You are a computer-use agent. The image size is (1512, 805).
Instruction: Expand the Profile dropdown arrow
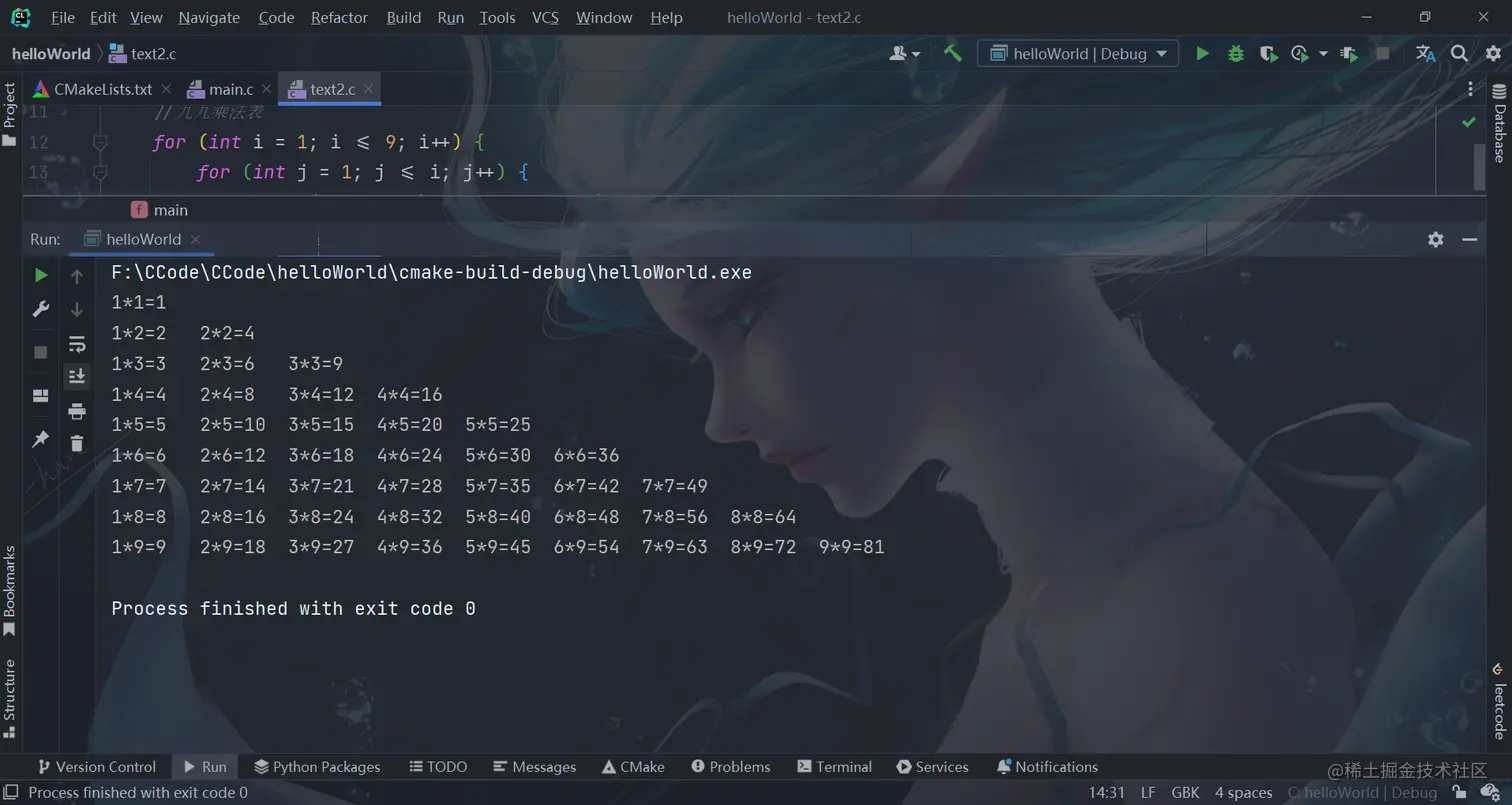tap(1323, 53)
